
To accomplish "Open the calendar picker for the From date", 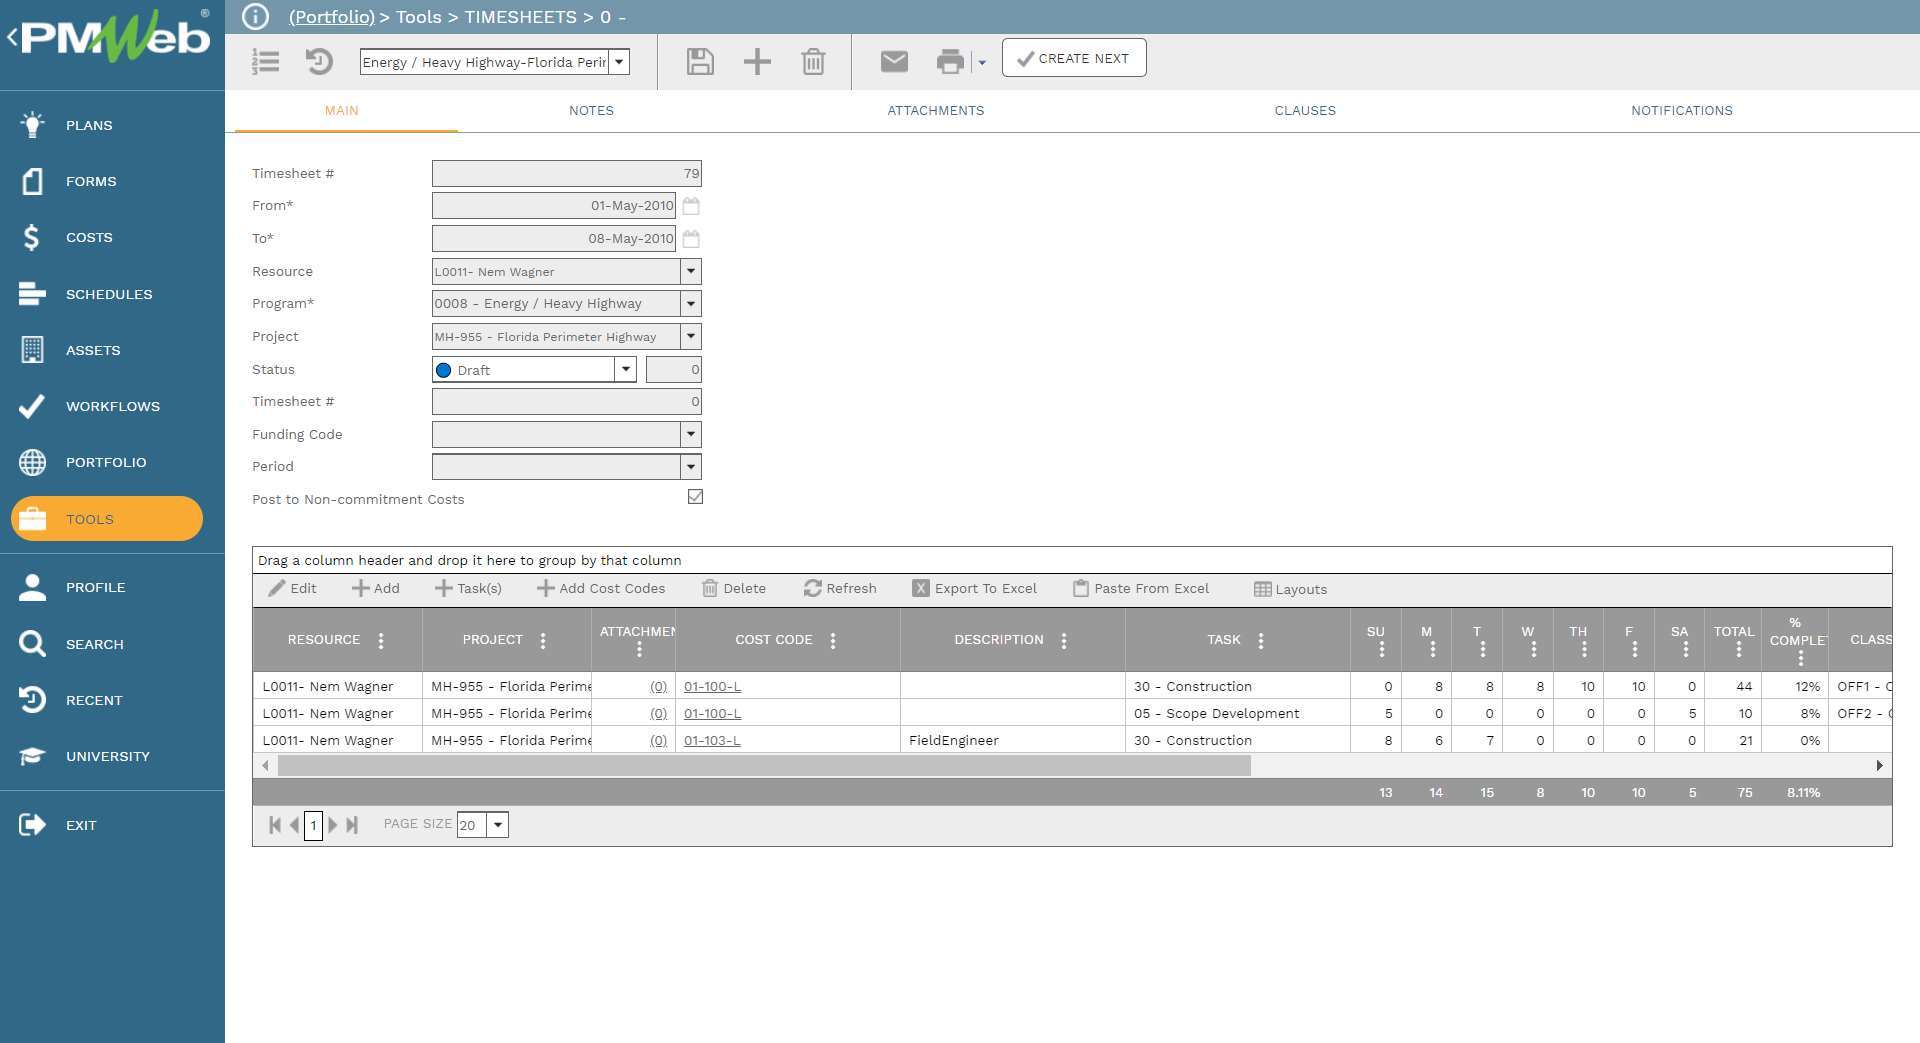I will point(691,206).
